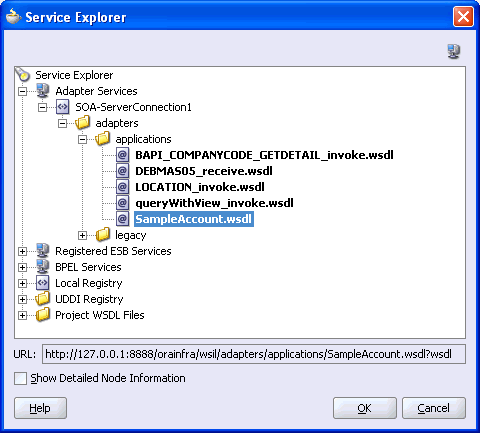Enable Show Detailed Node Information checkbox
This screenshot has height=433, width=480.
pyautogui.click(x=20, y=378)
